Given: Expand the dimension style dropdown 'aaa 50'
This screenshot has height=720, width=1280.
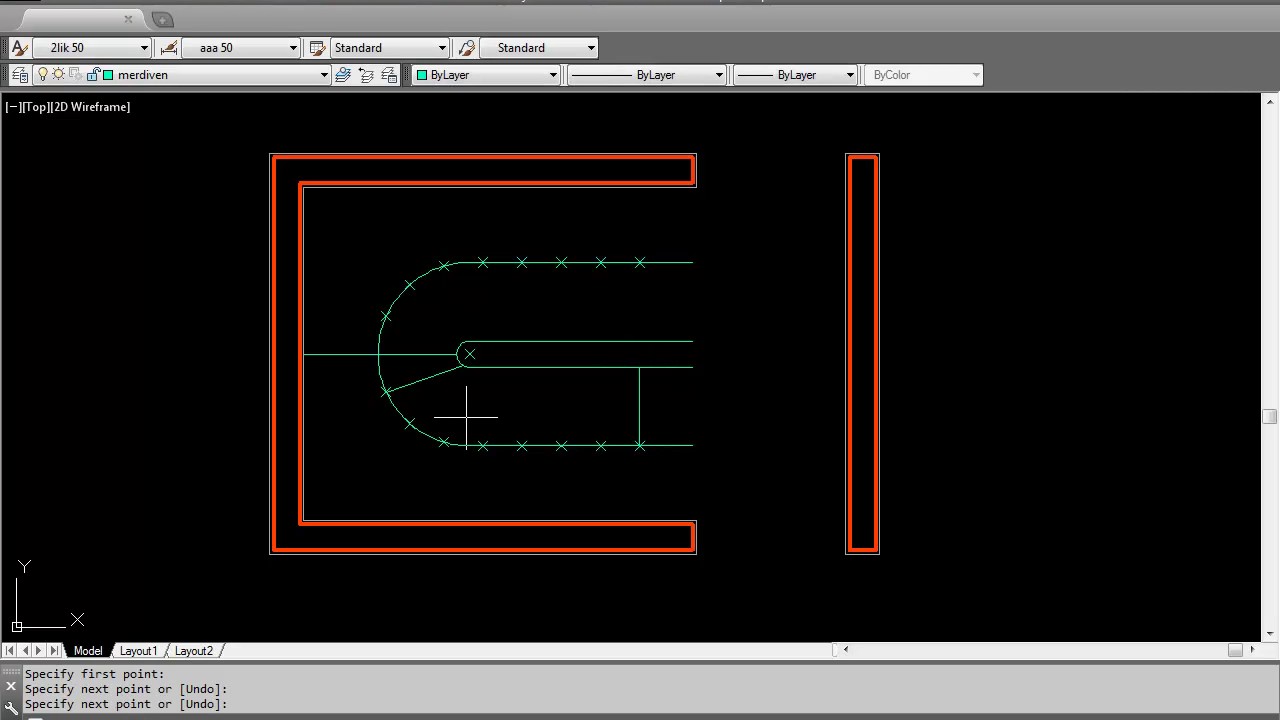Looking at the screenshot, I should point(293,48).
